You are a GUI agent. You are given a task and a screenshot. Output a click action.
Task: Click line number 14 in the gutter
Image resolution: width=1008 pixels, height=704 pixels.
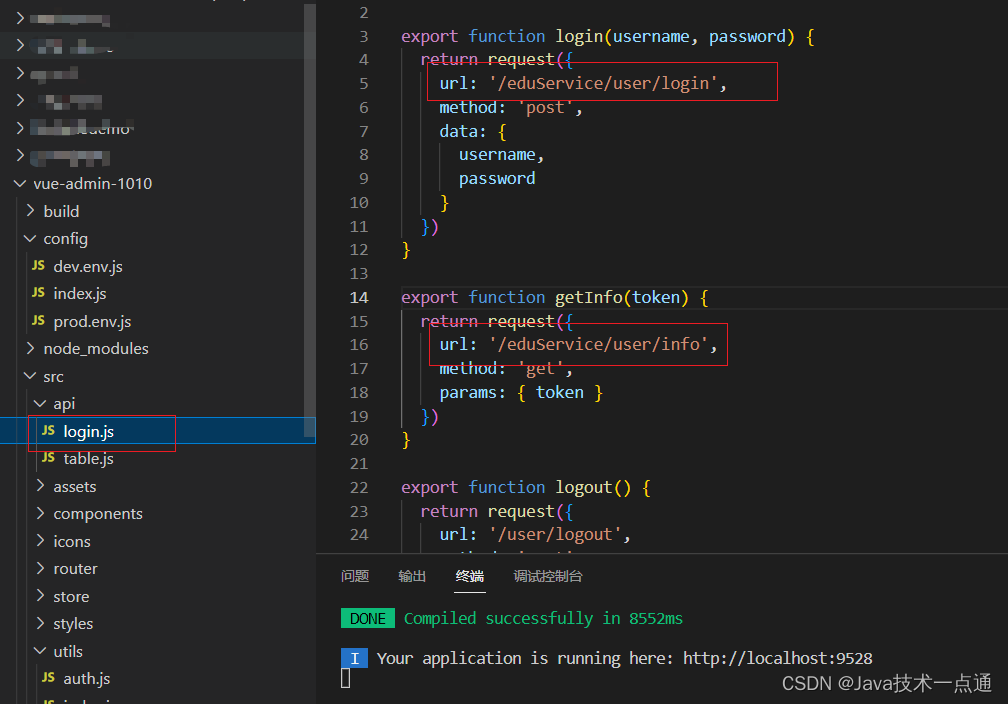pos(359,298)
